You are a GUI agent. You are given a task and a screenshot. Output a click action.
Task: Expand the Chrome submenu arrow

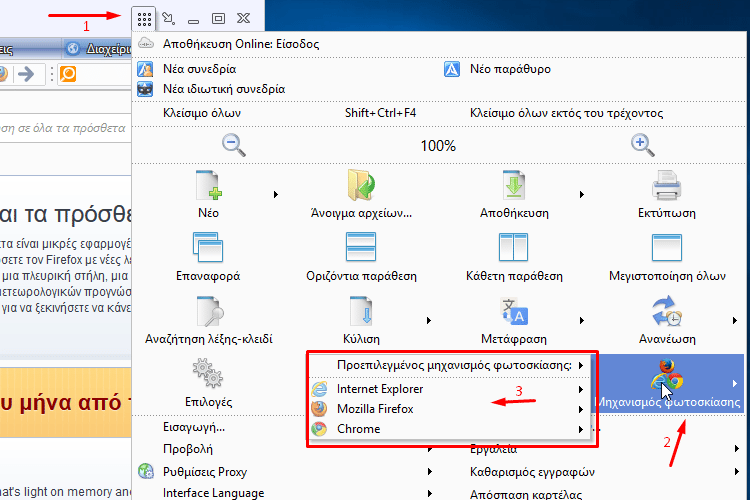click(581, 429)
